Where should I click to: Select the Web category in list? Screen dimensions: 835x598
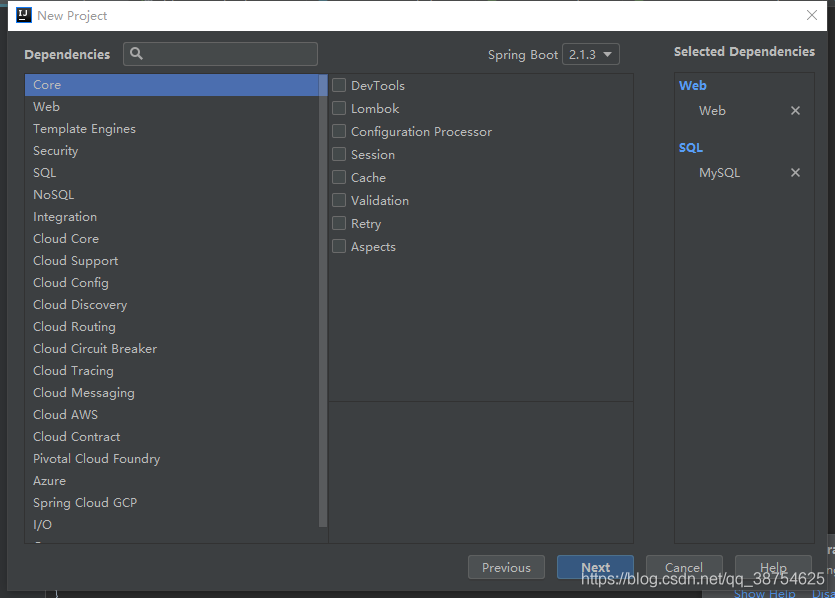pos(171,107)
